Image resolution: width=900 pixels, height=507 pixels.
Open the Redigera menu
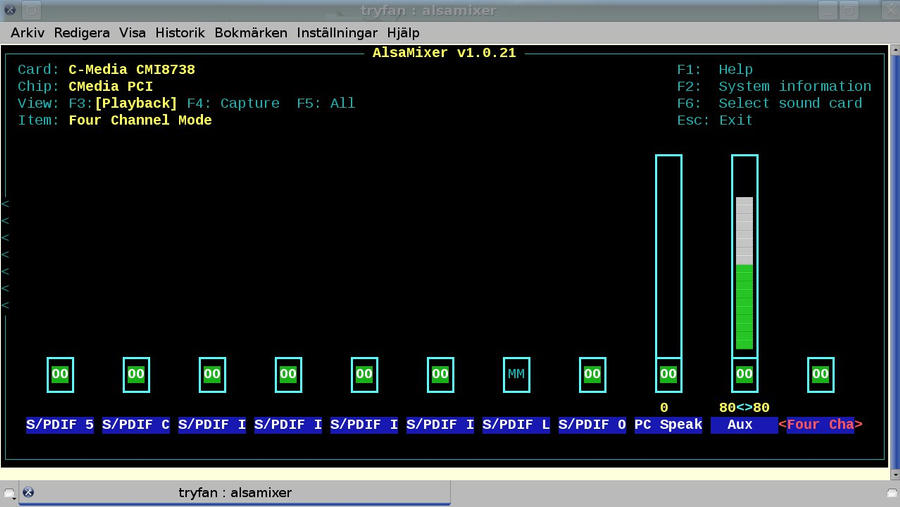tap(82, 33)
